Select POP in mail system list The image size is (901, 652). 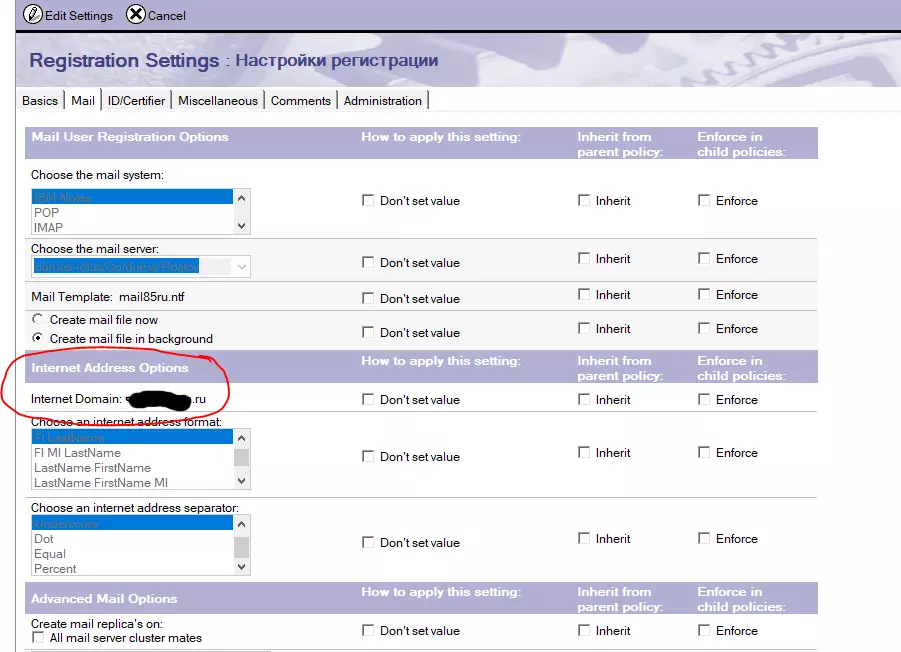[x=47, y=213]
